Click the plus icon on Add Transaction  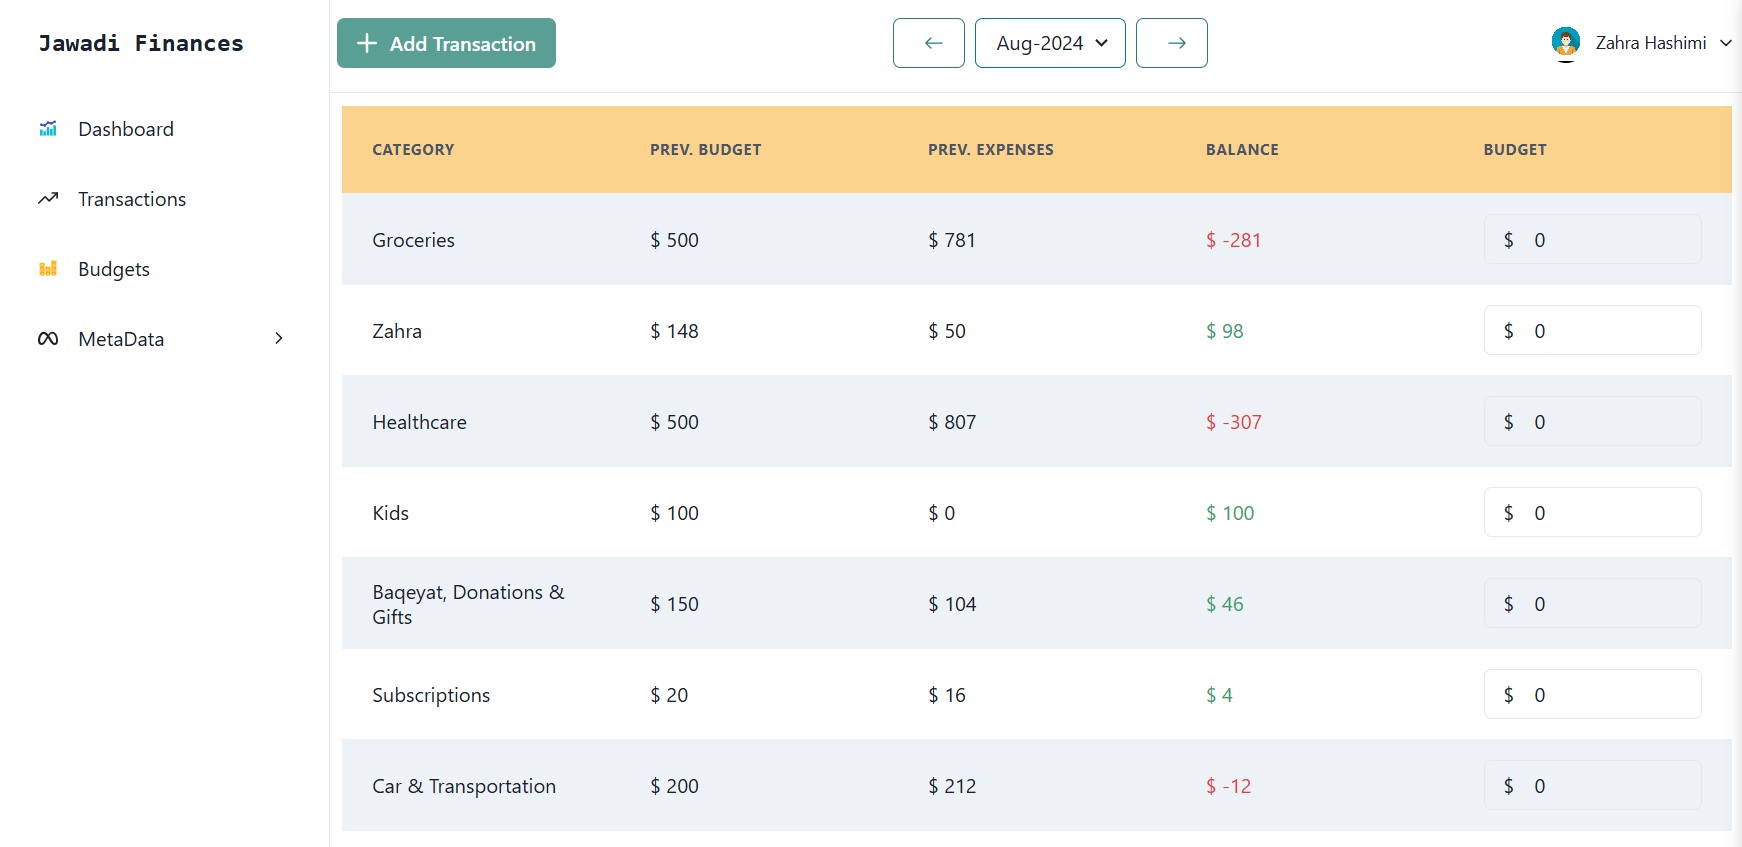point(367,43)
